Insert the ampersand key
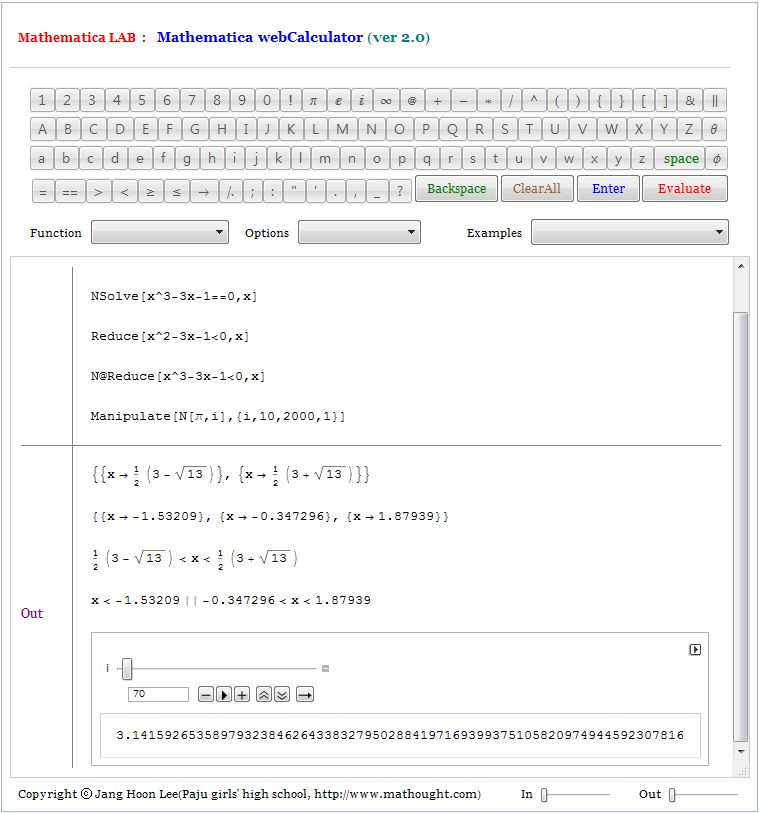The height and width of the screenshot is (813, 759). point(690,101)
